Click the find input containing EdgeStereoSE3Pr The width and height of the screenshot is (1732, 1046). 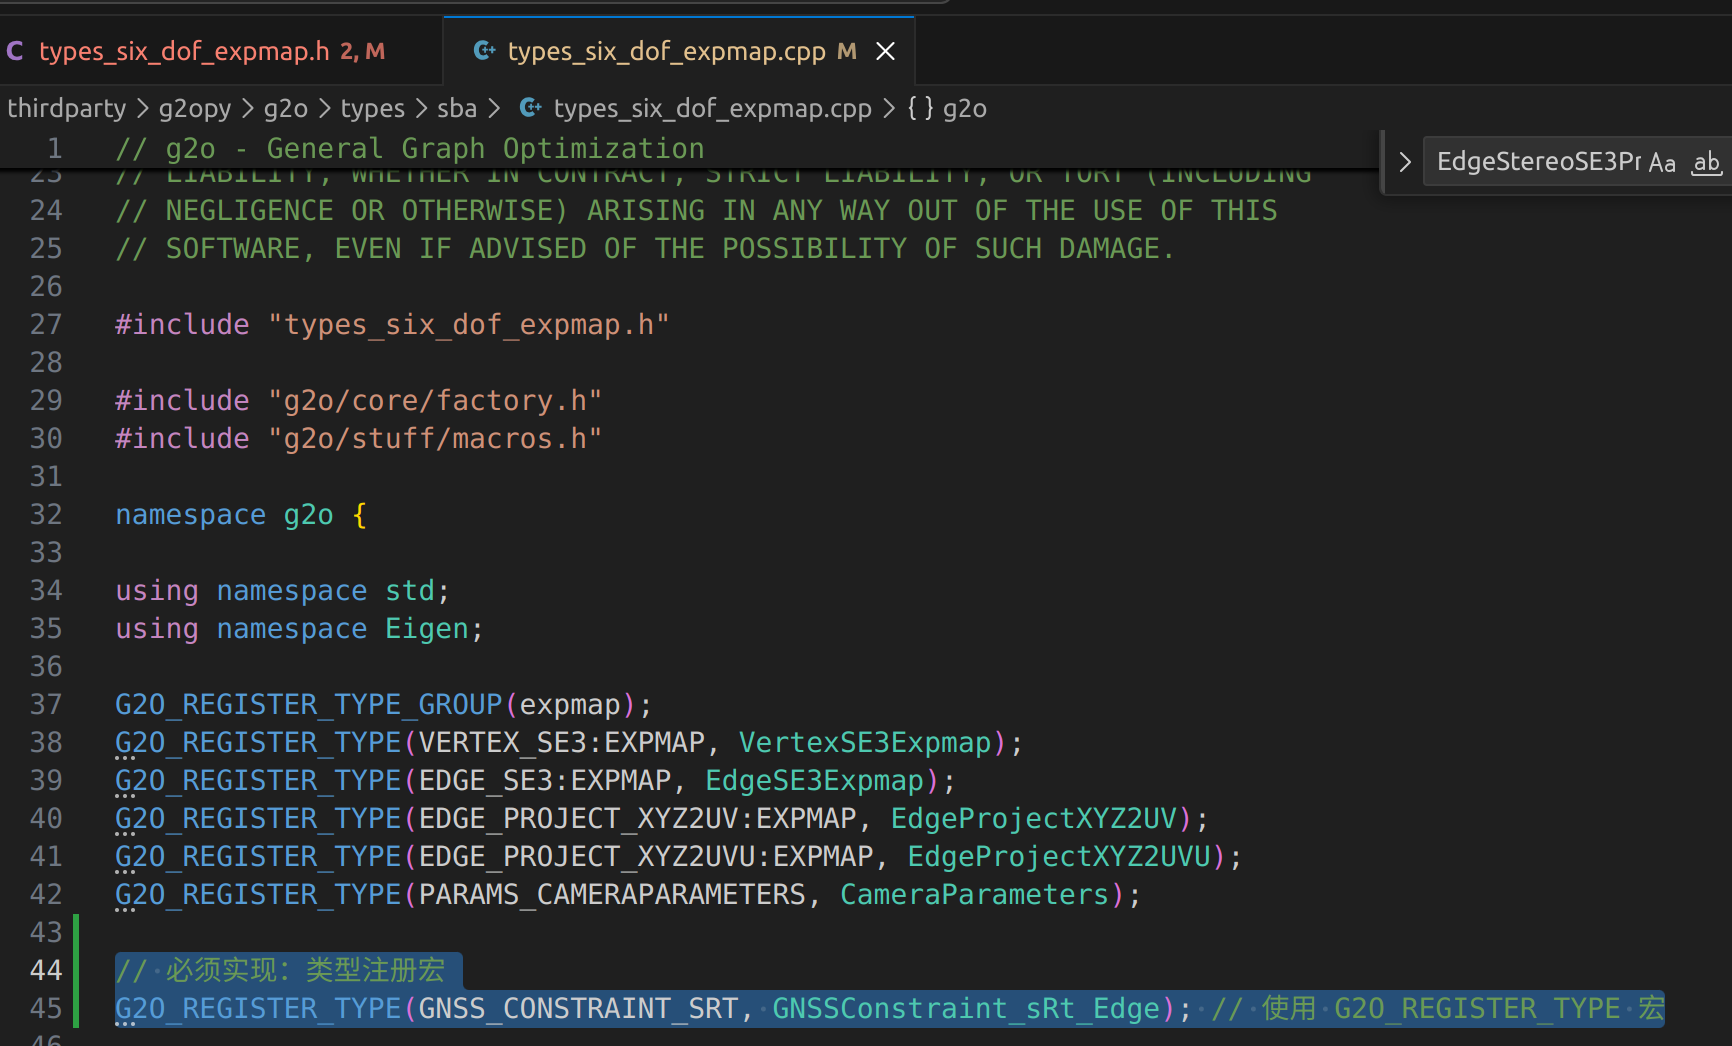click(1538, 162)
